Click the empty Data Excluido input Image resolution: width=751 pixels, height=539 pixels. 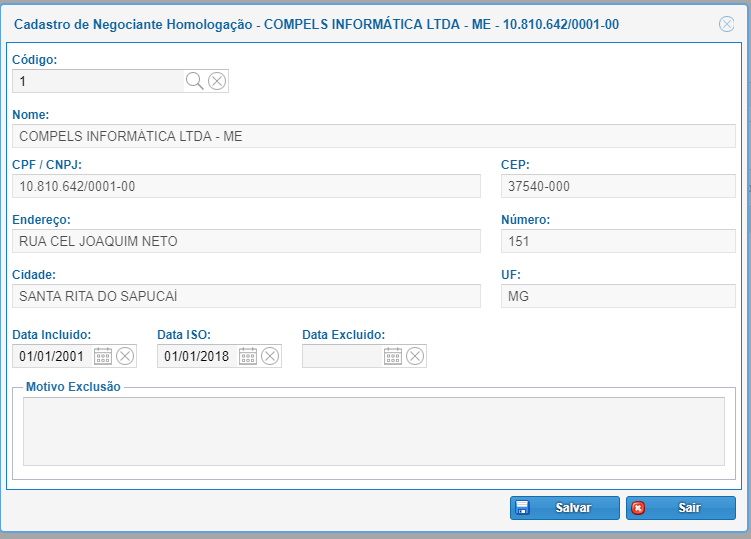[342, 356]
